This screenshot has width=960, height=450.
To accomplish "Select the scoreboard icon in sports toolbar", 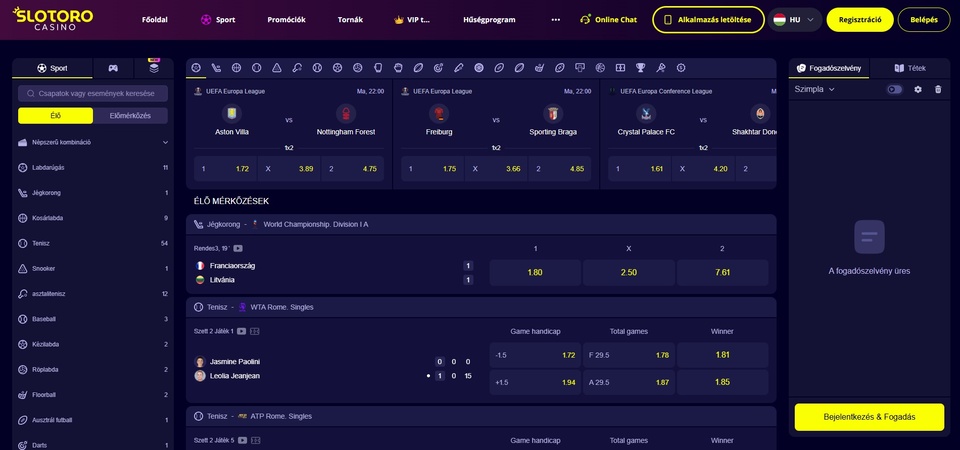I will pyautogui.click(x=620, y=68).
